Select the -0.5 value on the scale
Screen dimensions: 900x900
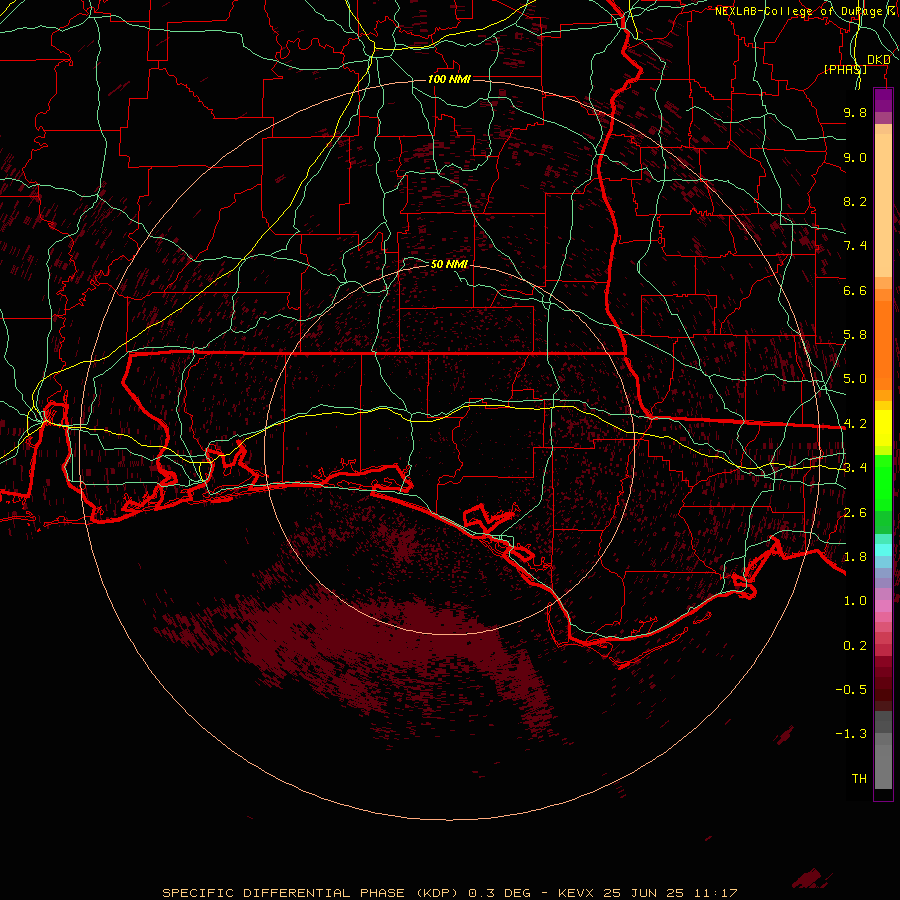[x=851, y=690]
